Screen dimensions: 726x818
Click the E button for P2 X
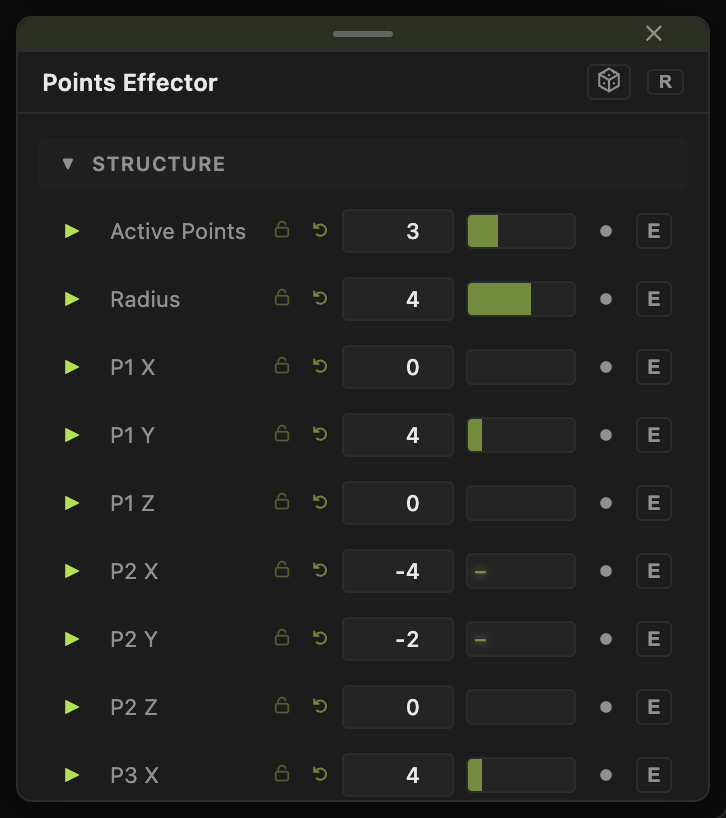[654, 571]
